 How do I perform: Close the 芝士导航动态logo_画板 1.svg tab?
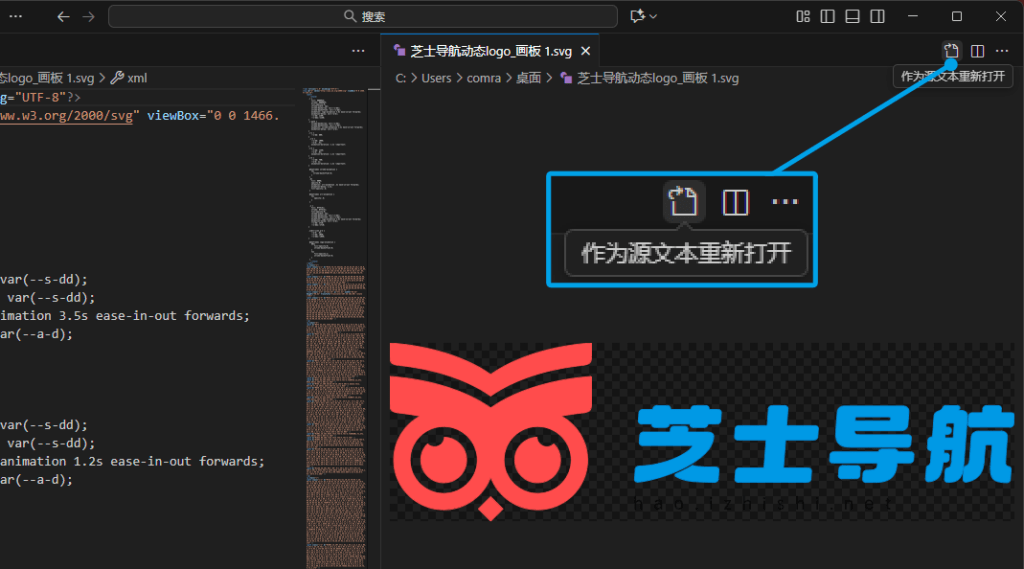(x=586, y=51)
